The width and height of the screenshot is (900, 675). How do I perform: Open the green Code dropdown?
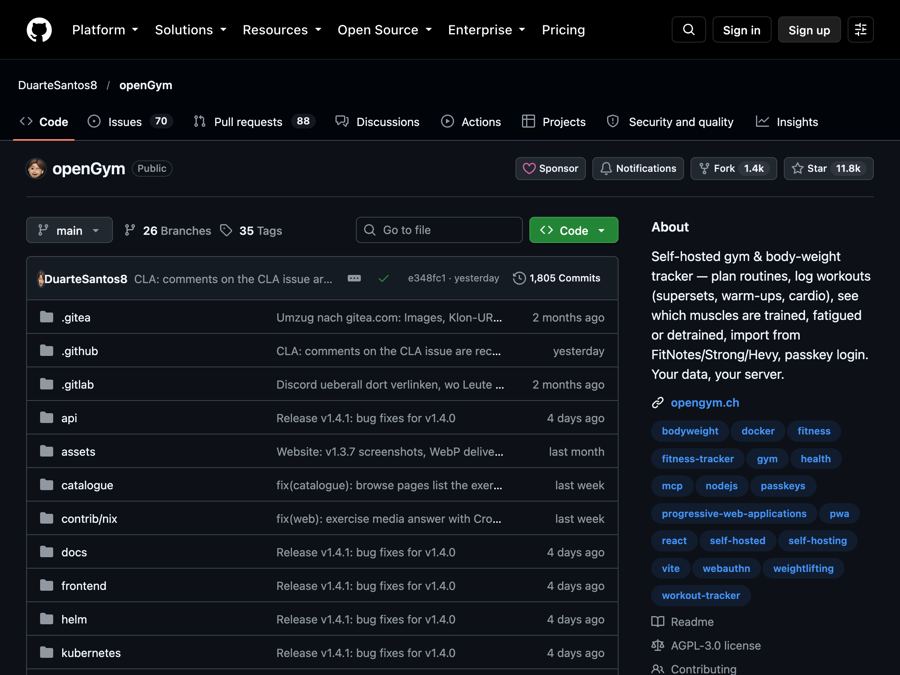[x=574, y=230]
